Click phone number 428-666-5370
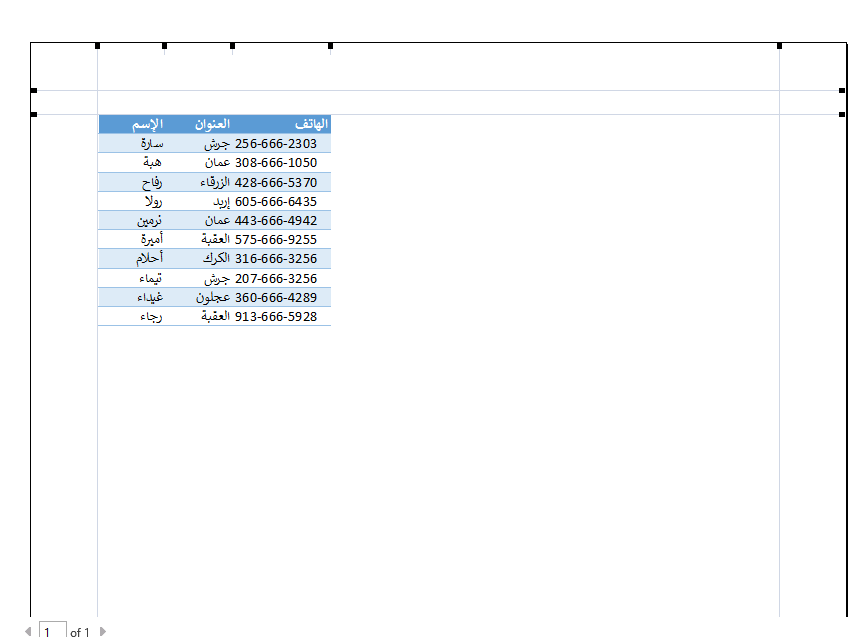855x637 pixels. pyautogui.click(x=276, y=182)
